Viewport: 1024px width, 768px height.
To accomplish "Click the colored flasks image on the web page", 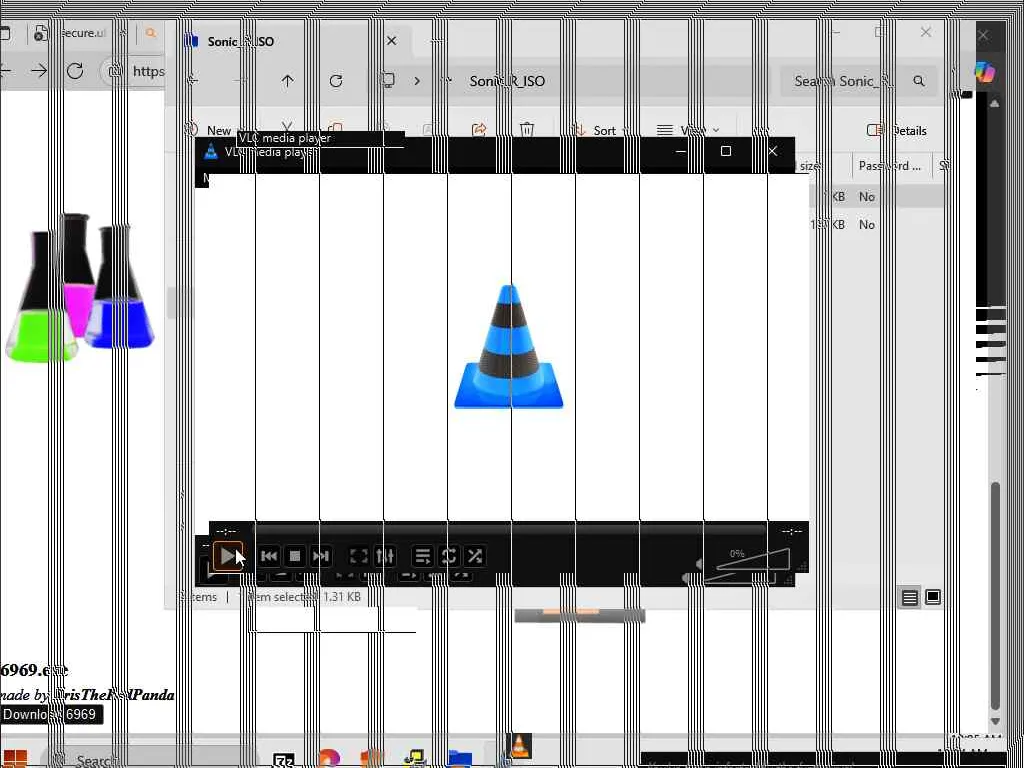I will tap(78, 287).
